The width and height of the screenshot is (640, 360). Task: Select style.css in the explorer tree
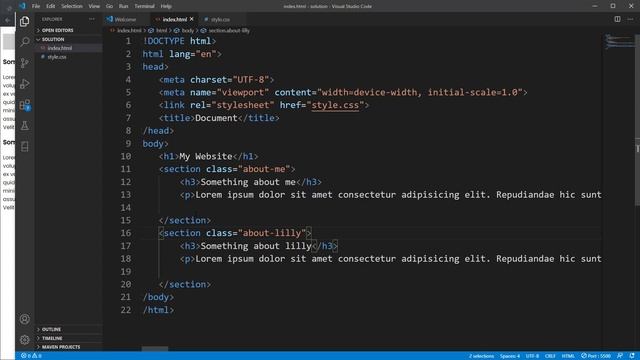57,57
